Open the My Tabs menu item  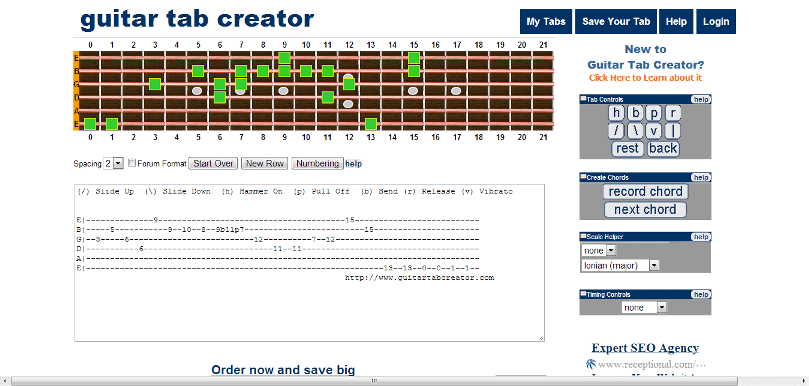(546, 22)
